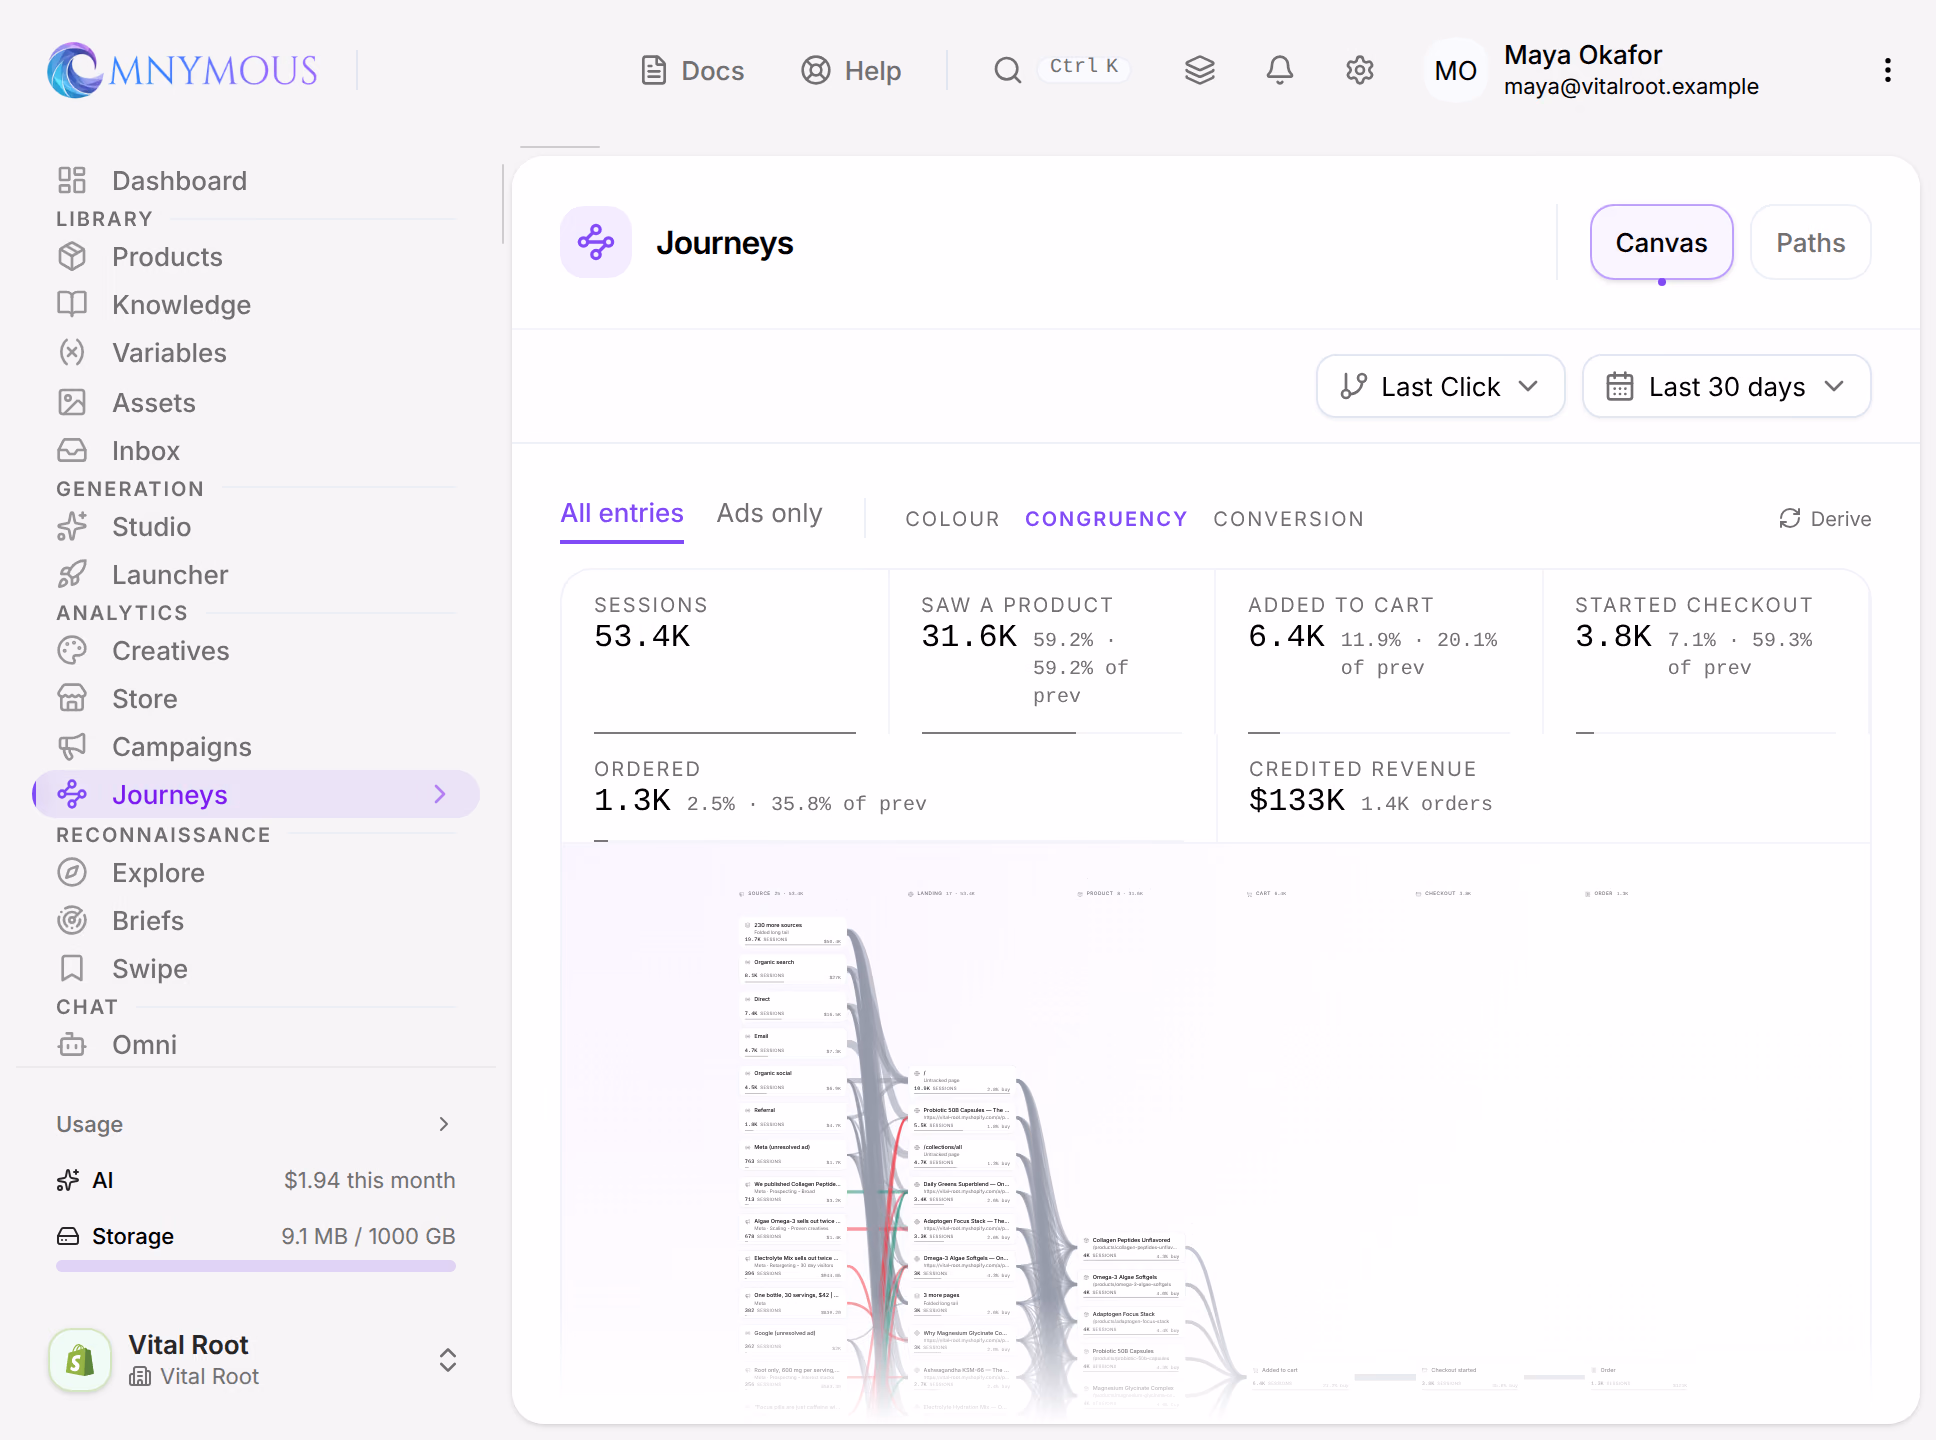Open Campaigns megaphone icon
Screen dimensions: 1936x1440
click(72, 746)
